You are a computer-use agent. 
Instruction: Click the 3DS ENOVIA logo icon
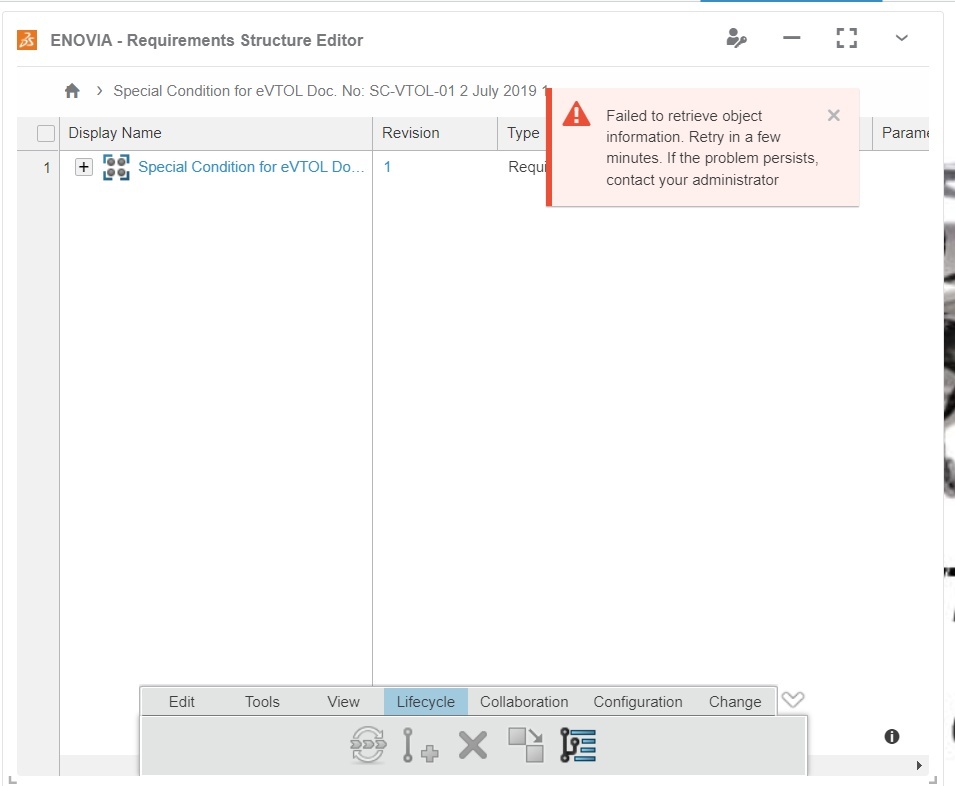[27, 40]
